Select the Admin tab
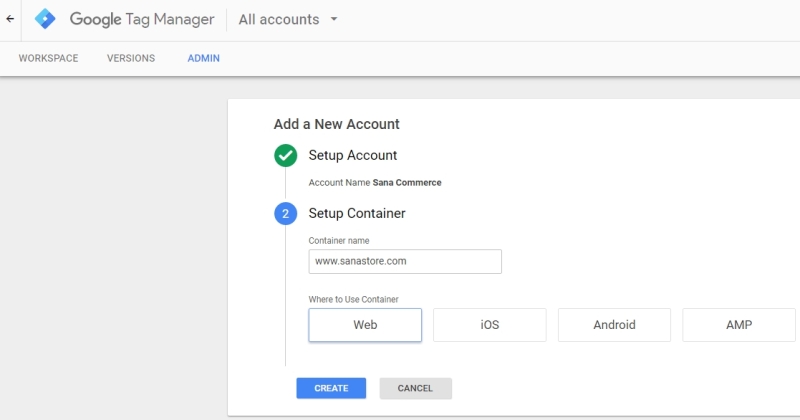 tap(203, 58)
